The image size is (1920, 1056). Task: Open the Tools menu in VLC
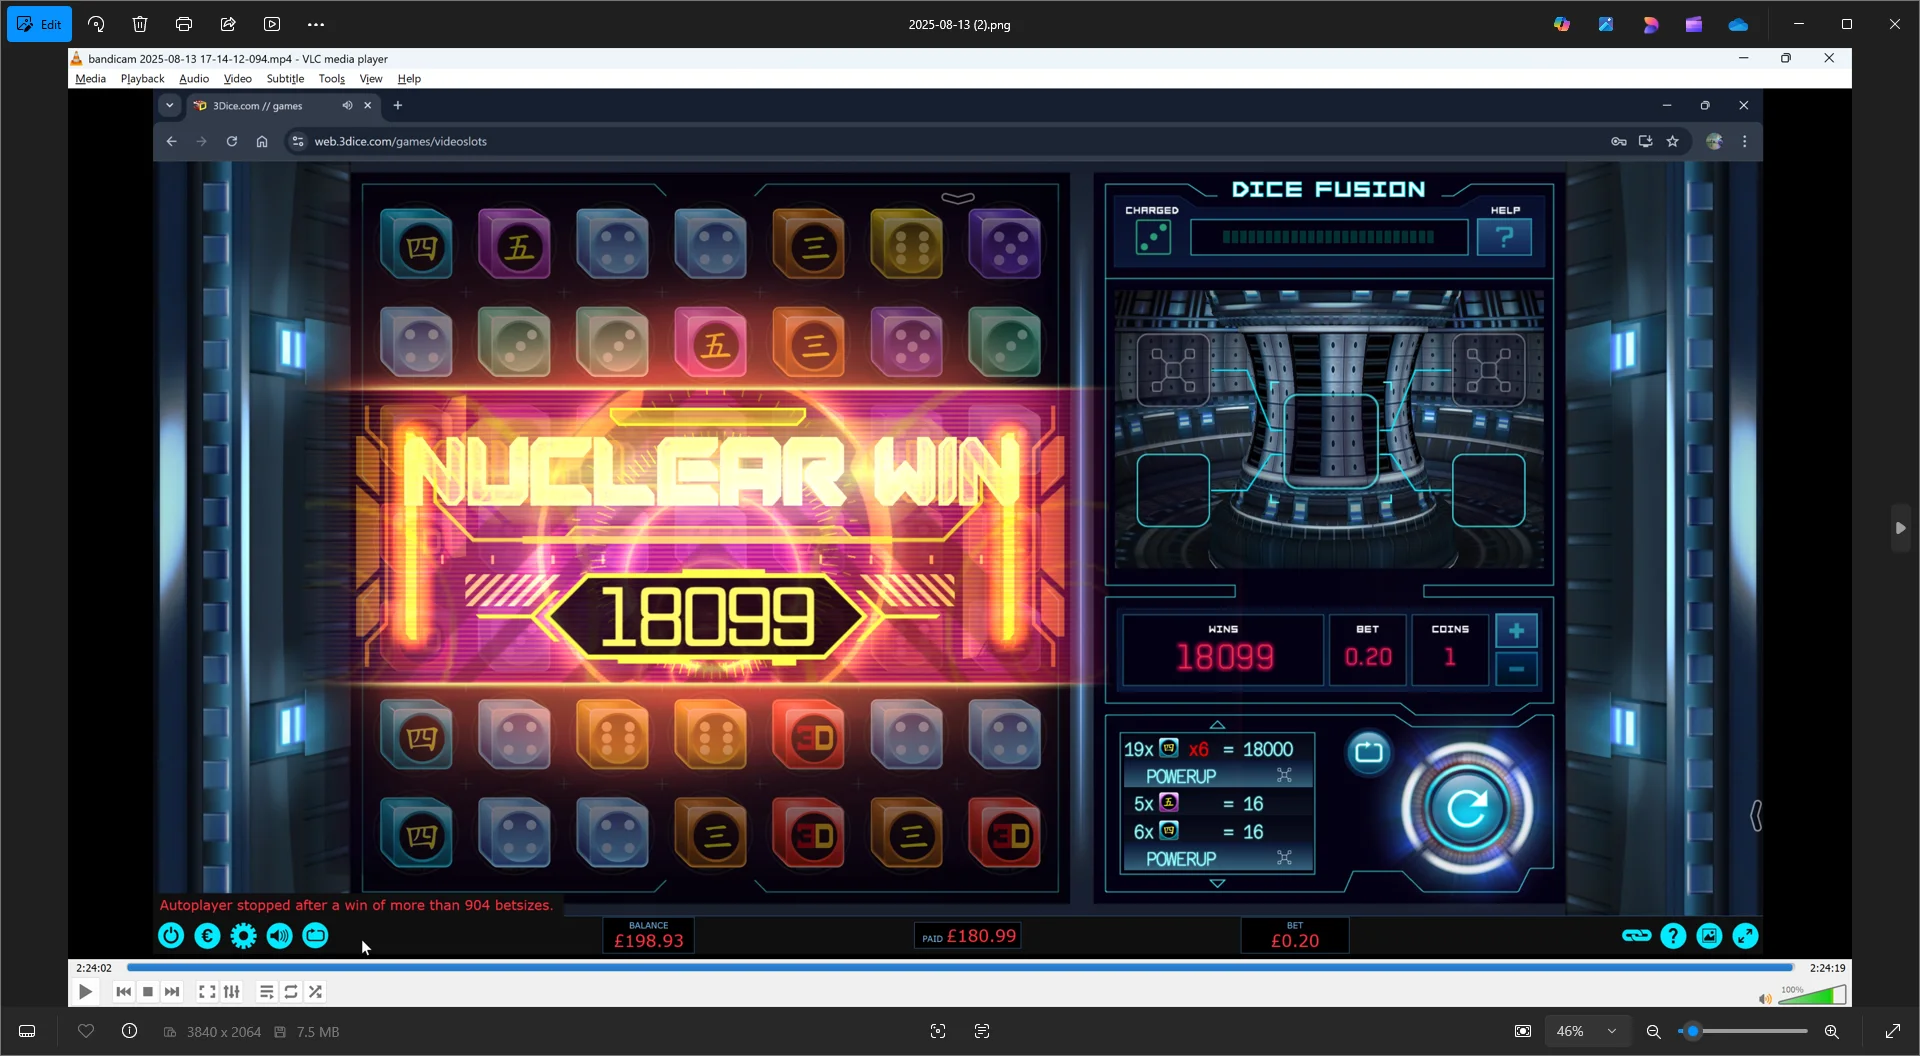point(331,78)
